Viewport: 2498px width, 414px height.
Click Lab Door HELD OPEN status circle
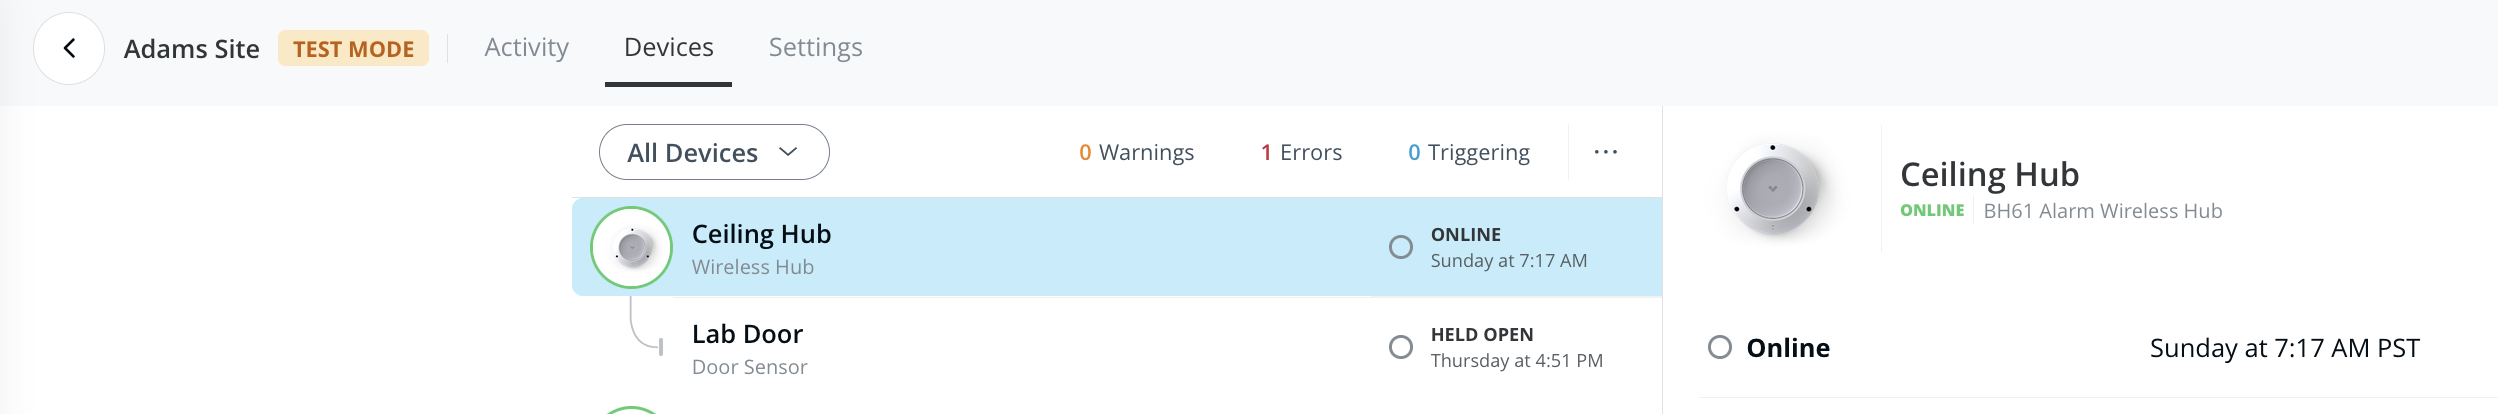(x=1401, y=347)
